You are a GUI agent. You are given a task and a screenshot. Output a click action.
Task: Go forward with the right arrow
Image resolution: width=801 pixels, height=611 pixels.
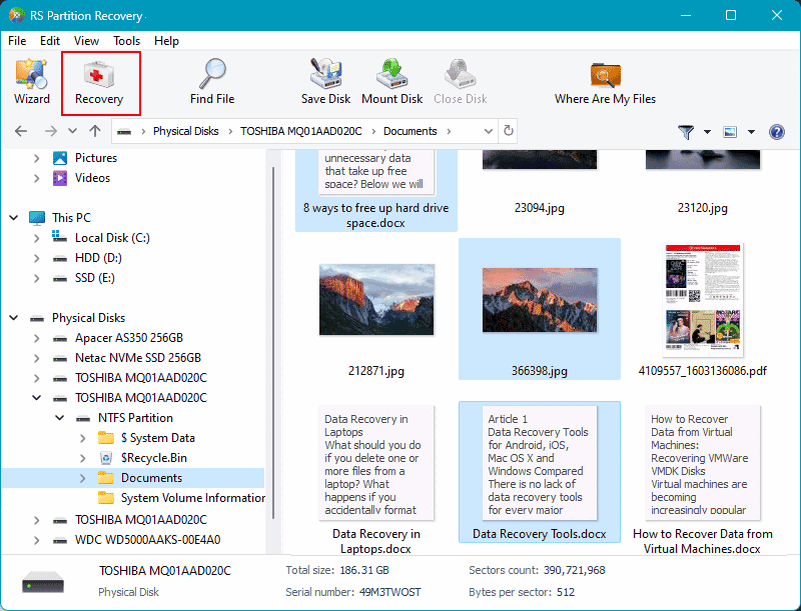click(x=51, y=131)
